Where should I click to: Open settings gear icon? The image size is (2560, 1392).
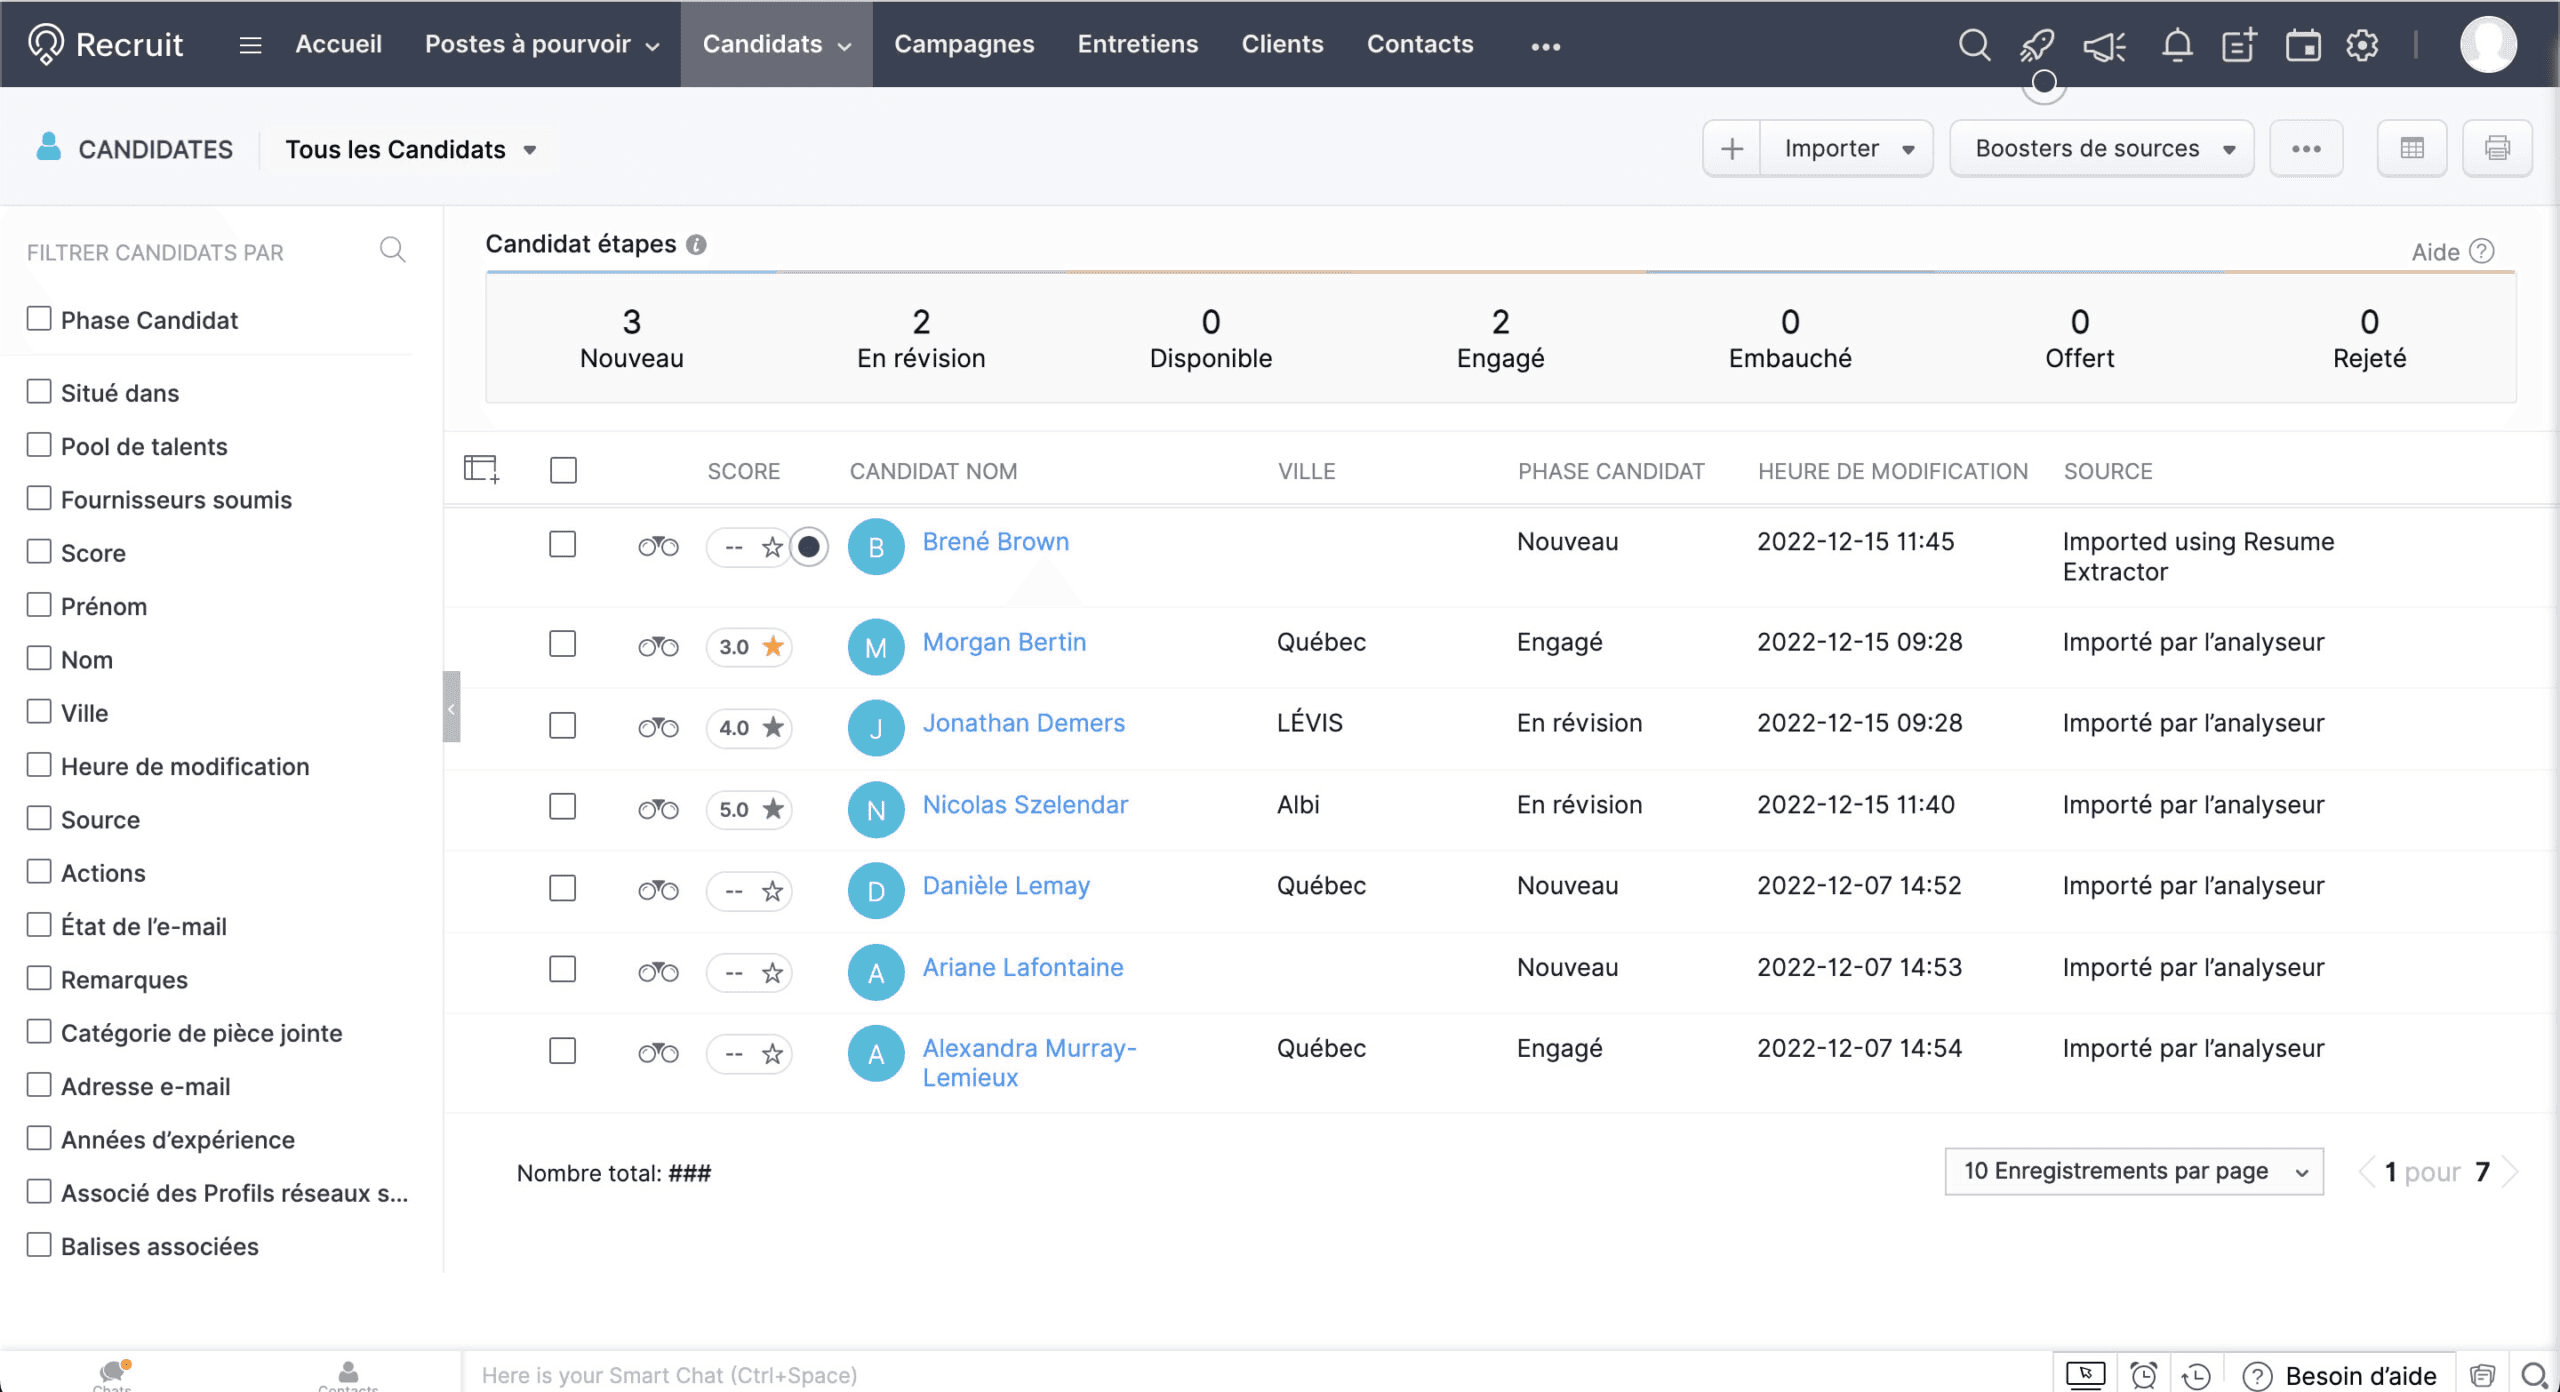point(2362,45)
